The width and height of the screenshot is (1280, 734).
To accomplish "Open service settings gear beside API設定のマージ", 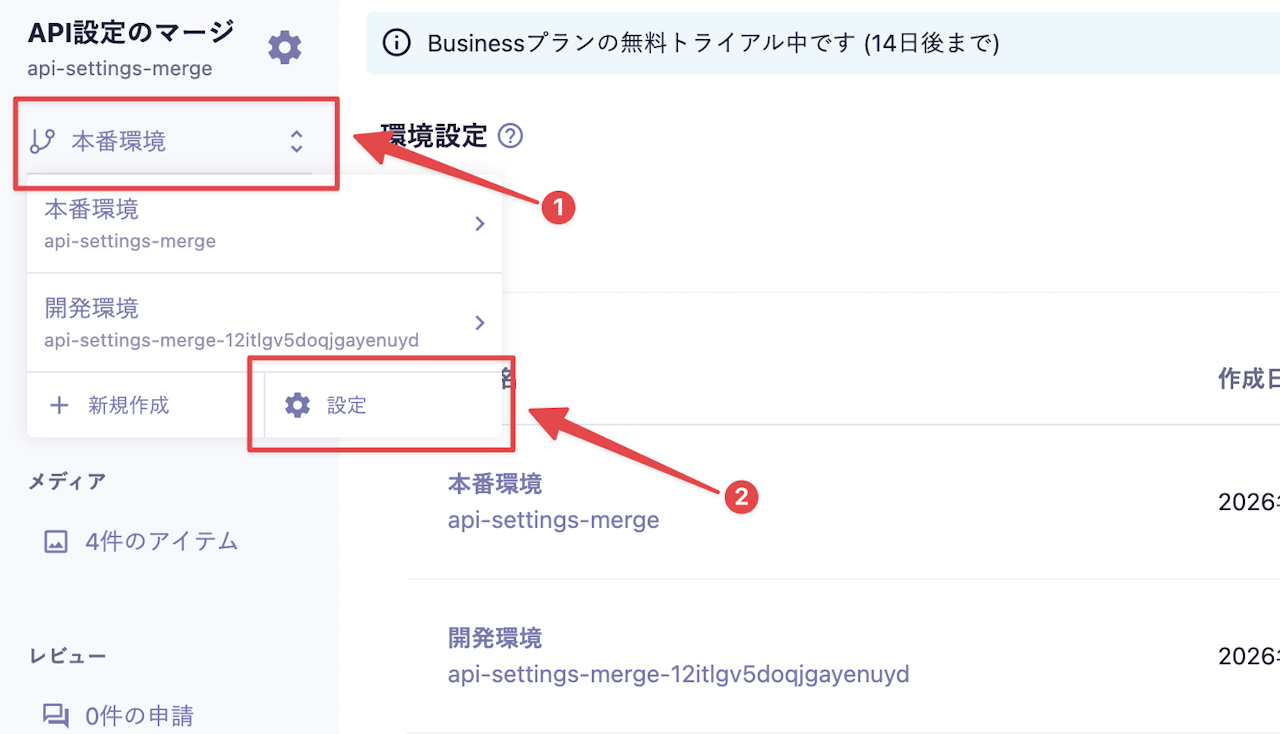I will (285, 47).
